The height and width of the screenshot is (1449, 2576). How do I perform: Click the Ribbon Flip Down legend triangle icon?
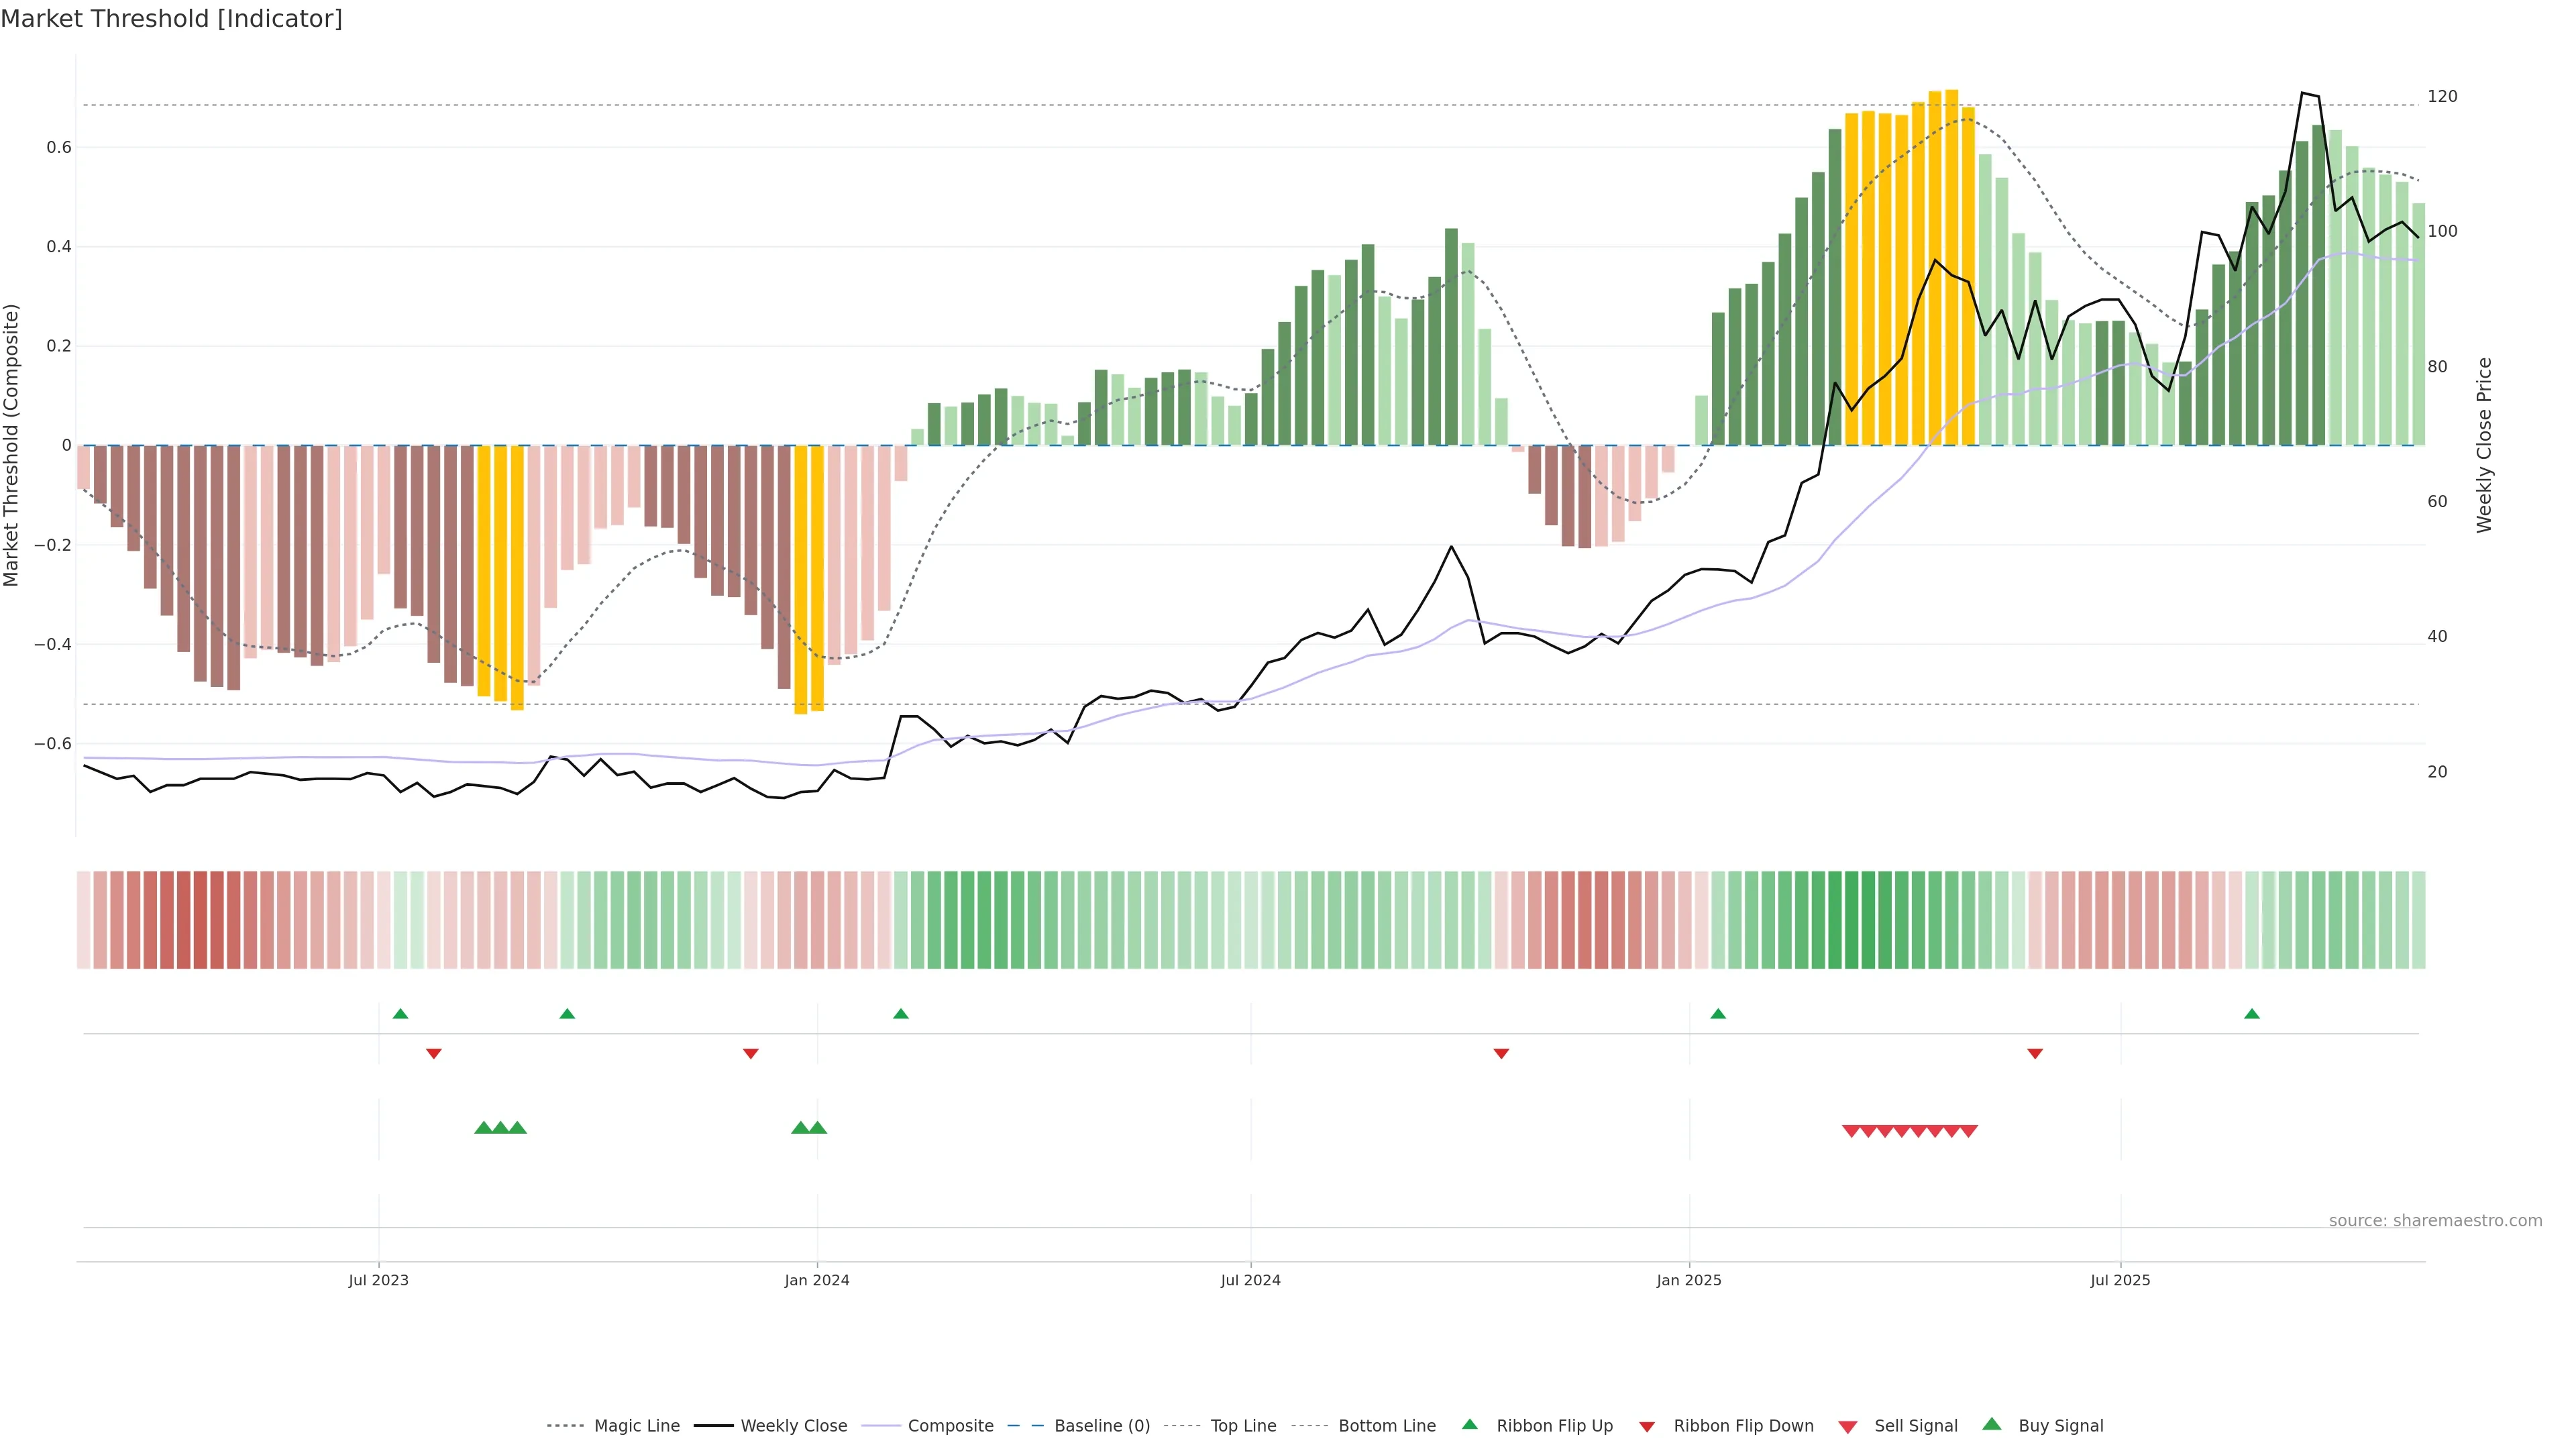point(1647,1427)
